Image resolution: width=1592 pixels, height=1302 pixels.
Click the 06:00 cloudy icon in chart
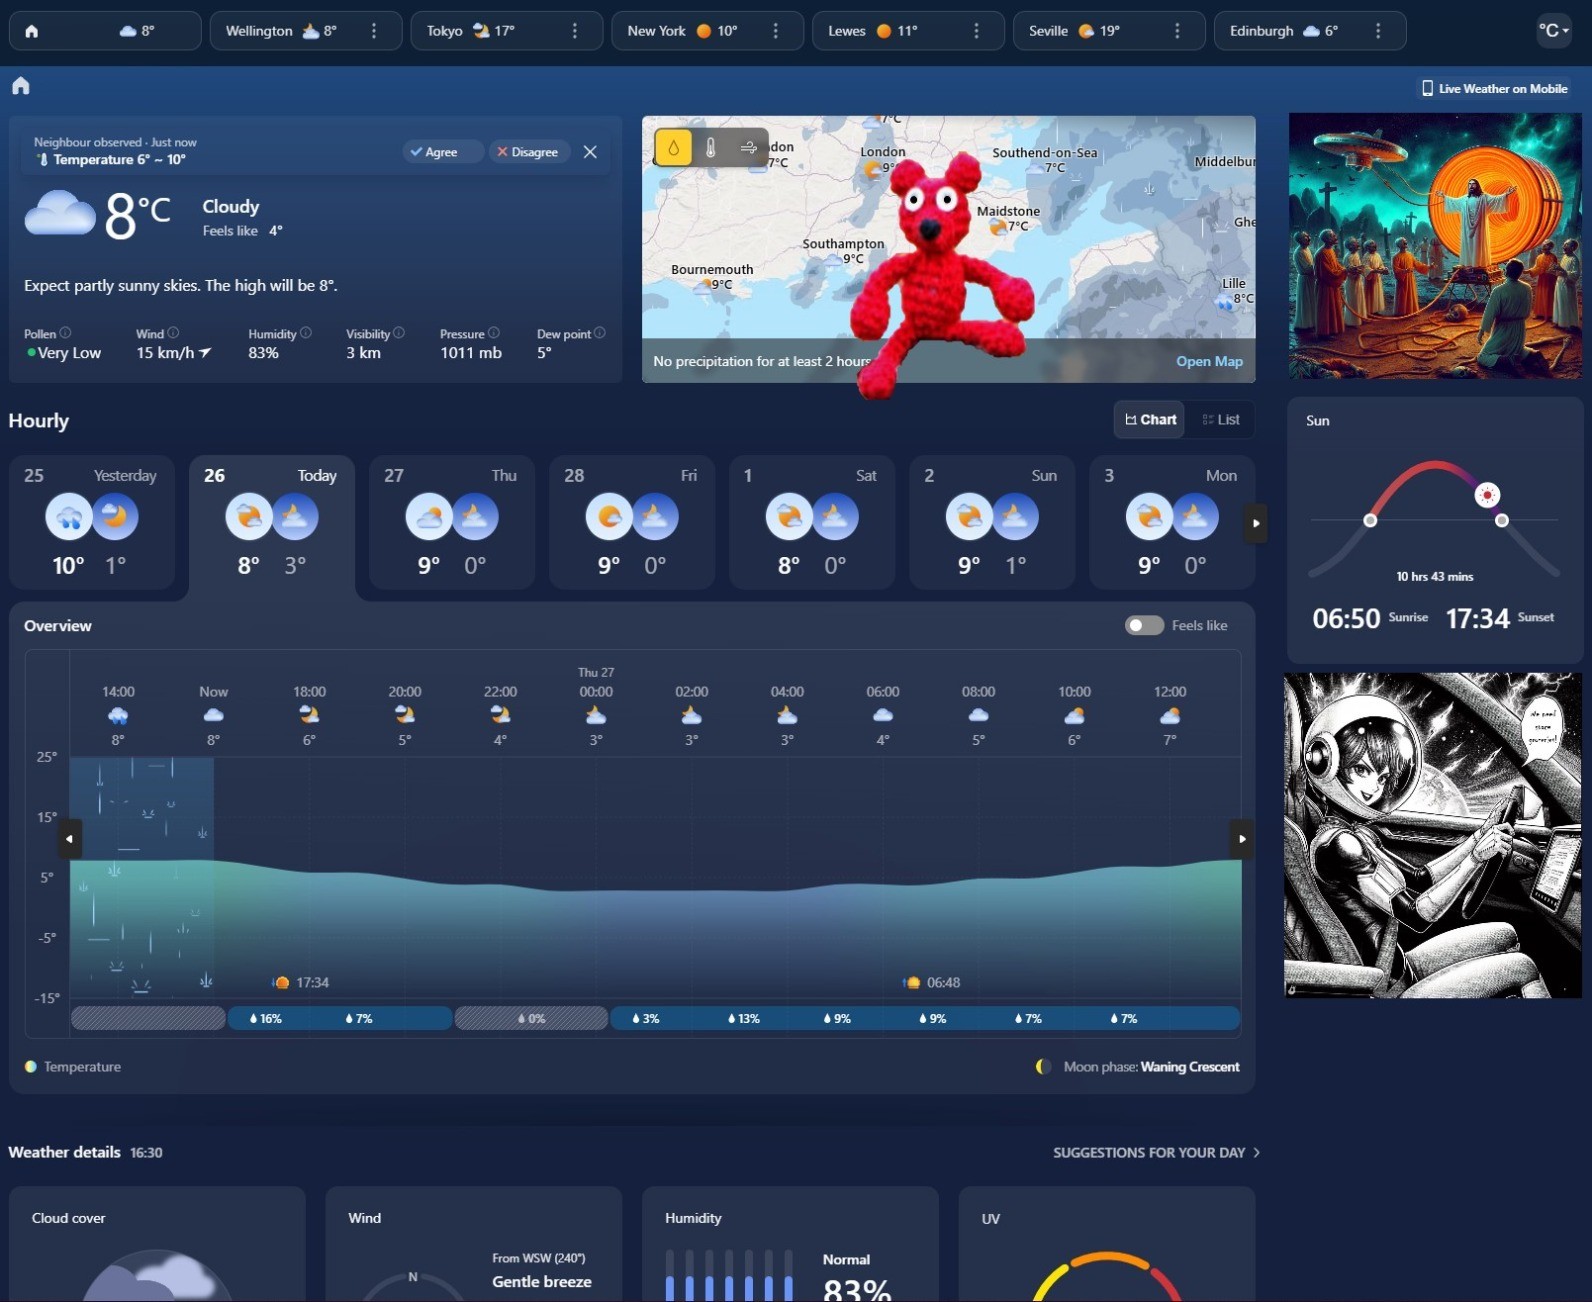click(883, 715)
